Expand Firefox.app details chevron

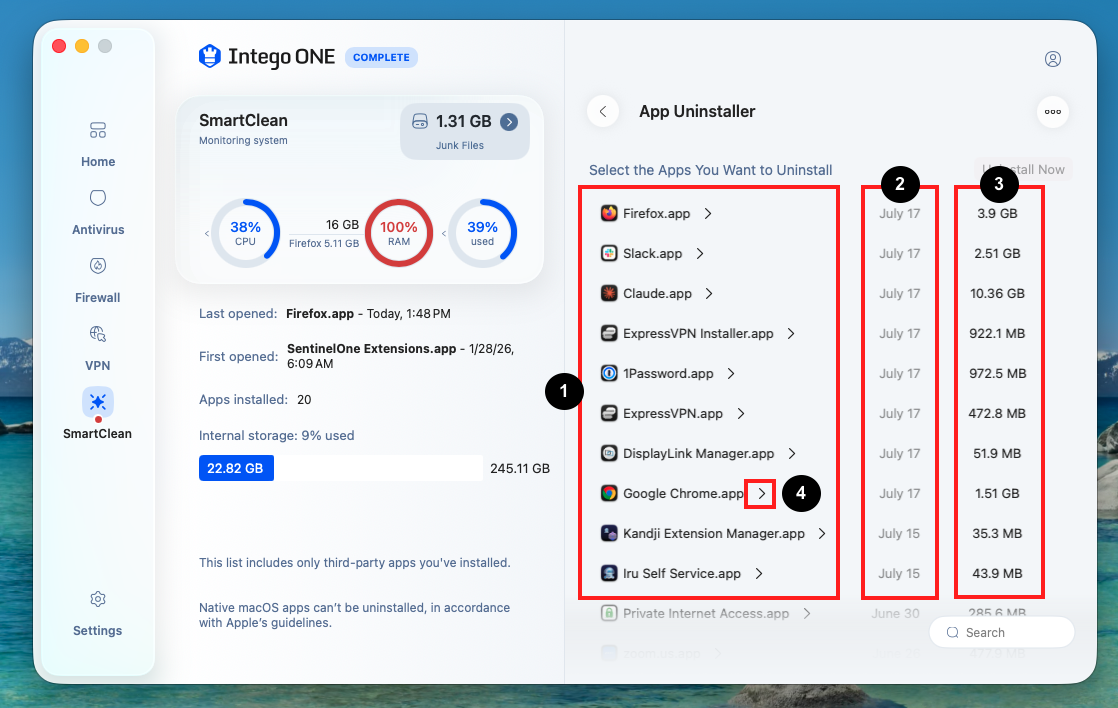[x=708, y=213]
